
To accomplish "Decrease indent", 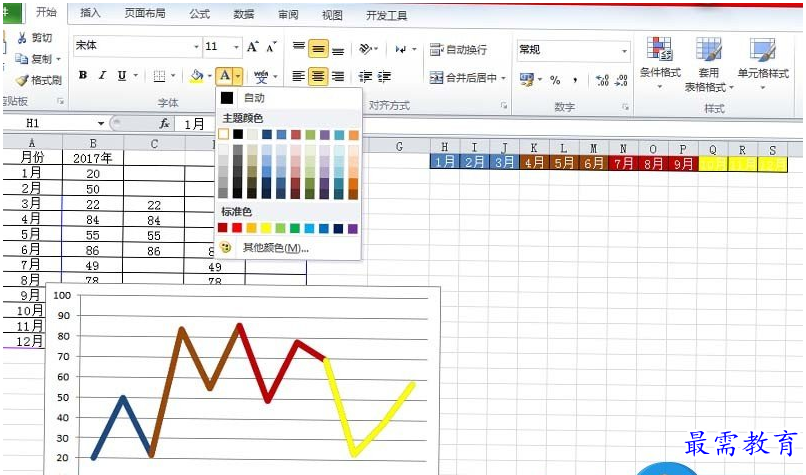I will tap(365, 77).
